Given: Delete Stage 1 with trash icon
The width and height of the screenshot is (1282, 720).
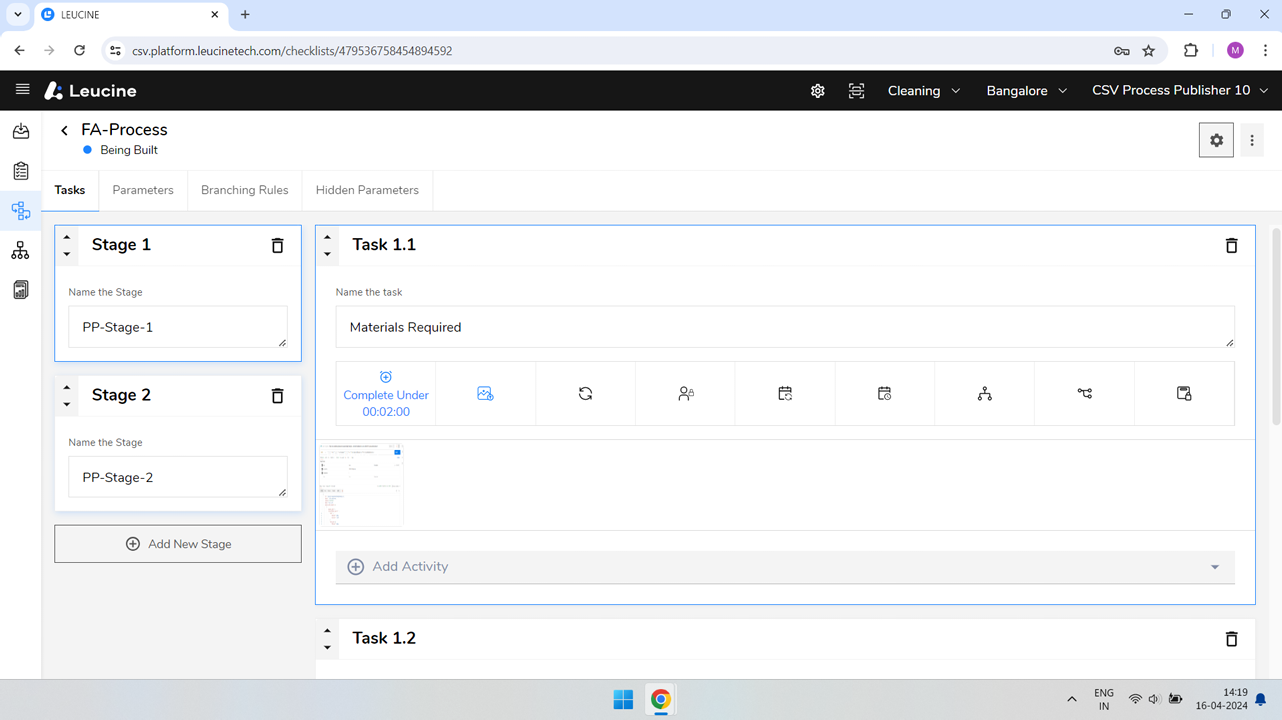Looking at the screenshot, I should (x=278, y=246).
